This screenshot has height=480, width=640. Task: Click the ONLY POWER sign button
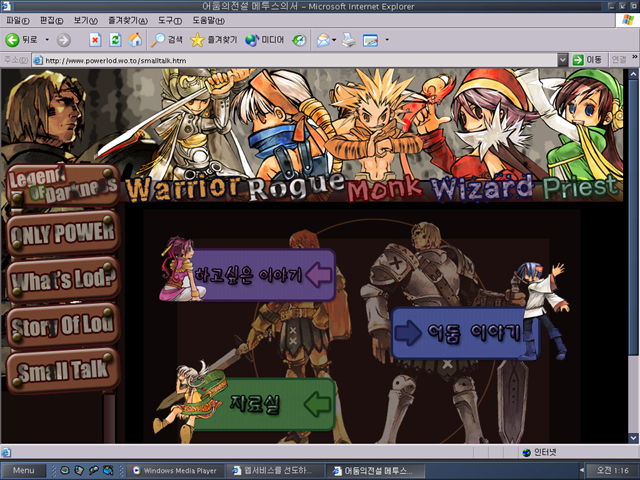tap(62, 234)
